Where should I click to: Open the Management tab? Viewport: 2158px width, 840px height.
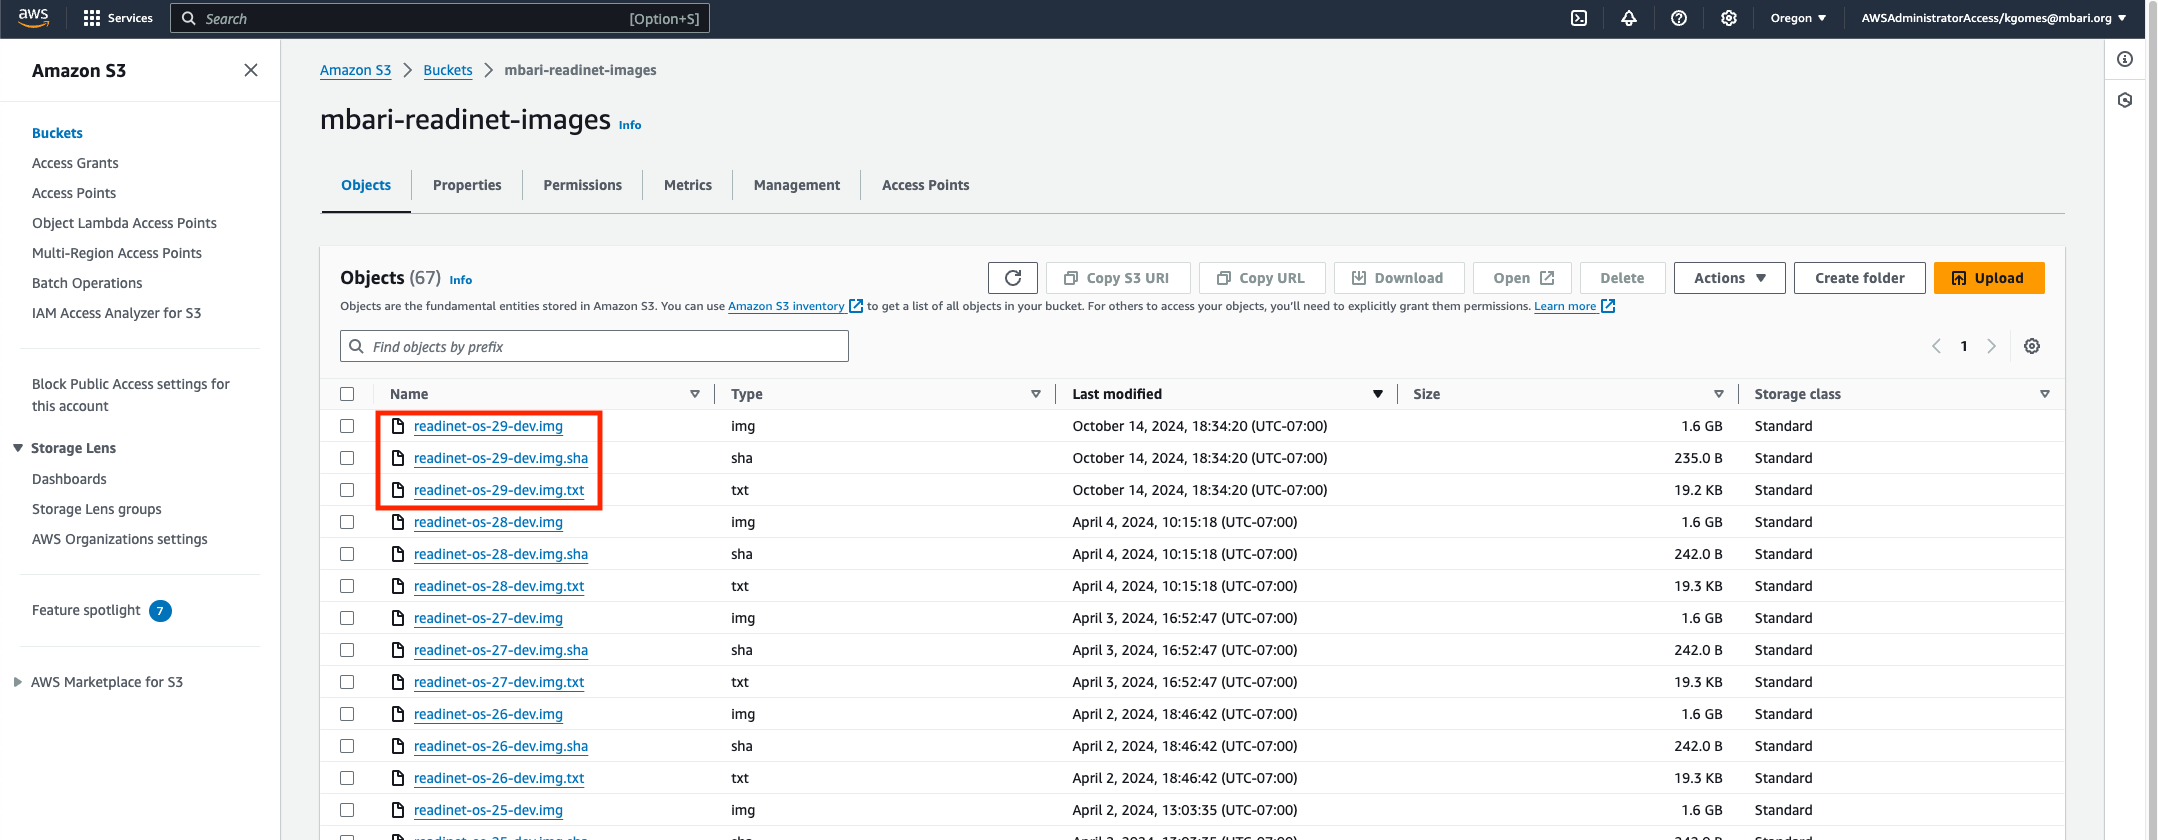point(797,185)
